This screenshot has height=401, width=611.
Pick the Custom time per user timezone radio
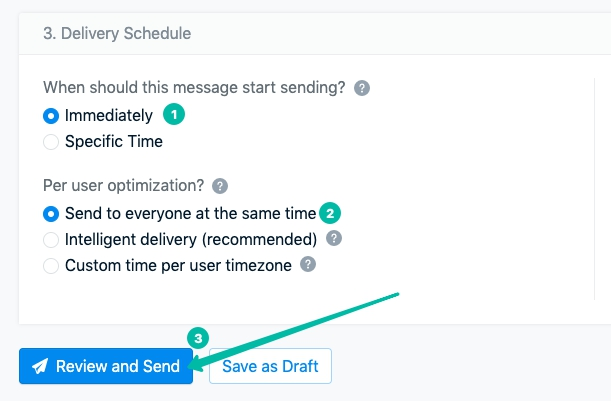(51, 265)
